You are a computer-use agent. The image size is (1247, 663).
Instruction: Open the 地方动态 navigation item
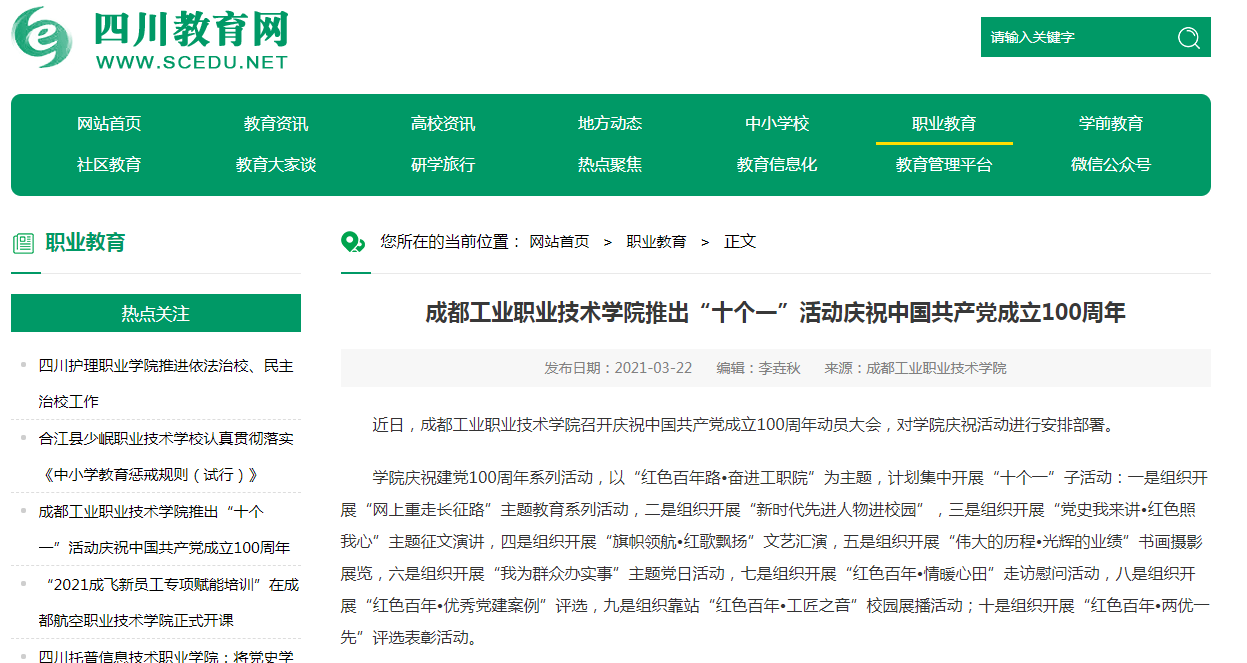[610, 124]
